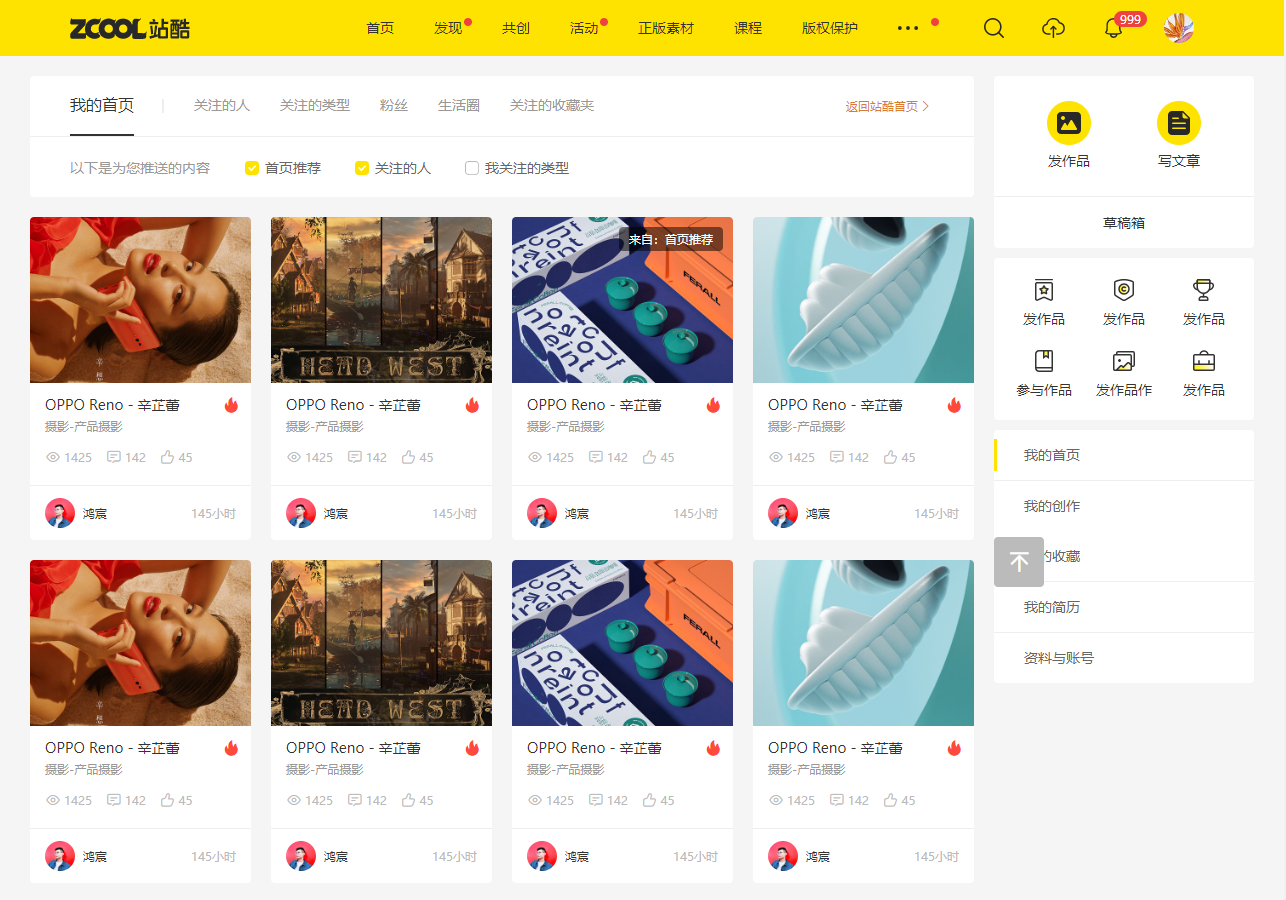Click the trophy icon in the shortcuts panel
This screenshot has width=1286, height=900.
point(1204,290)
